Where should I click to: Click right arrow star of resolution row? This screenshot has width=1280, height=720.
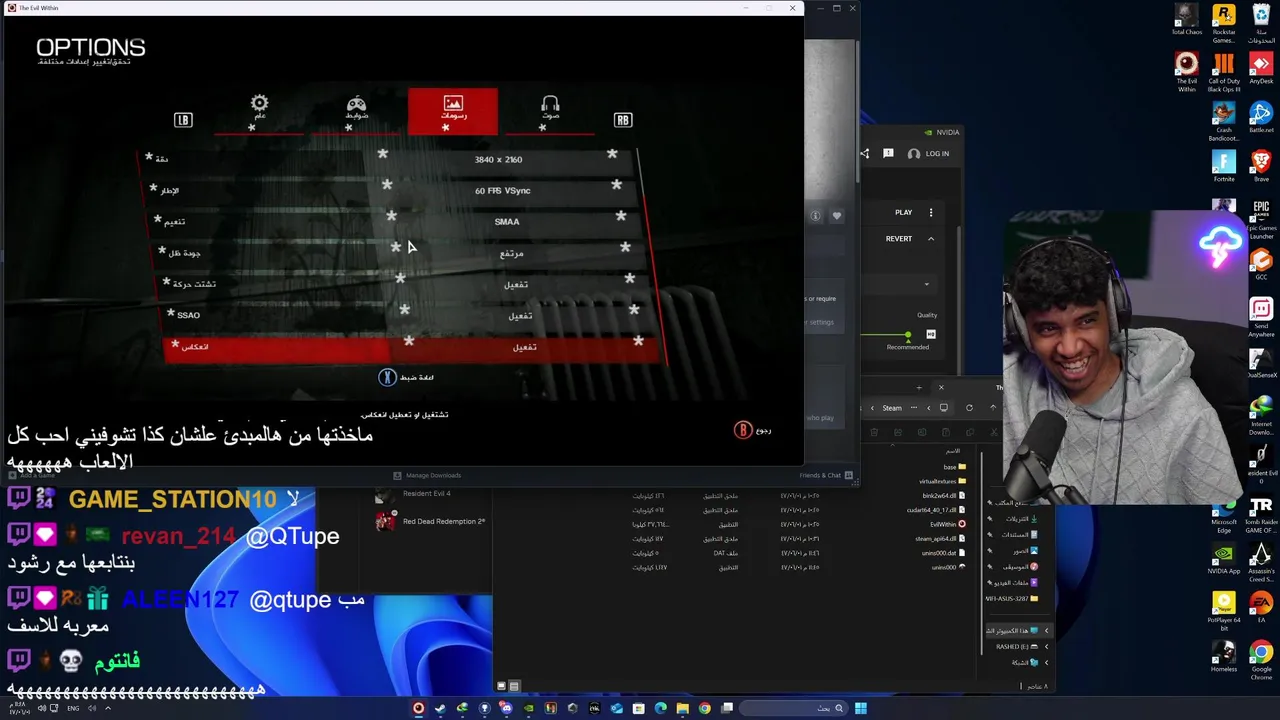[x=612, y=154]
